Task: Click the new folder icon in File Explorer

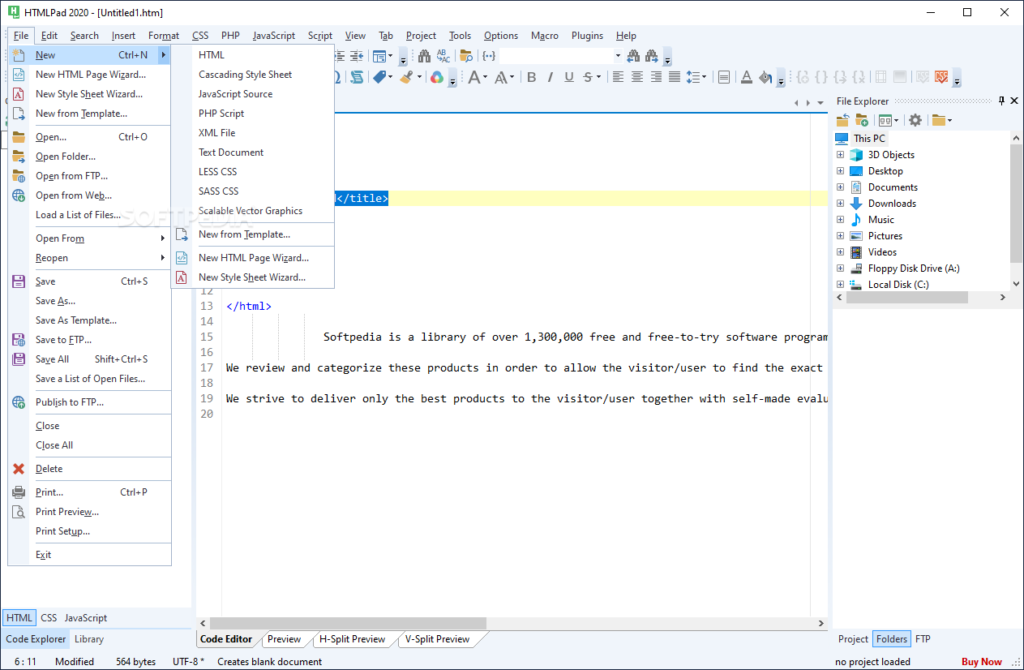Action: 861,119
